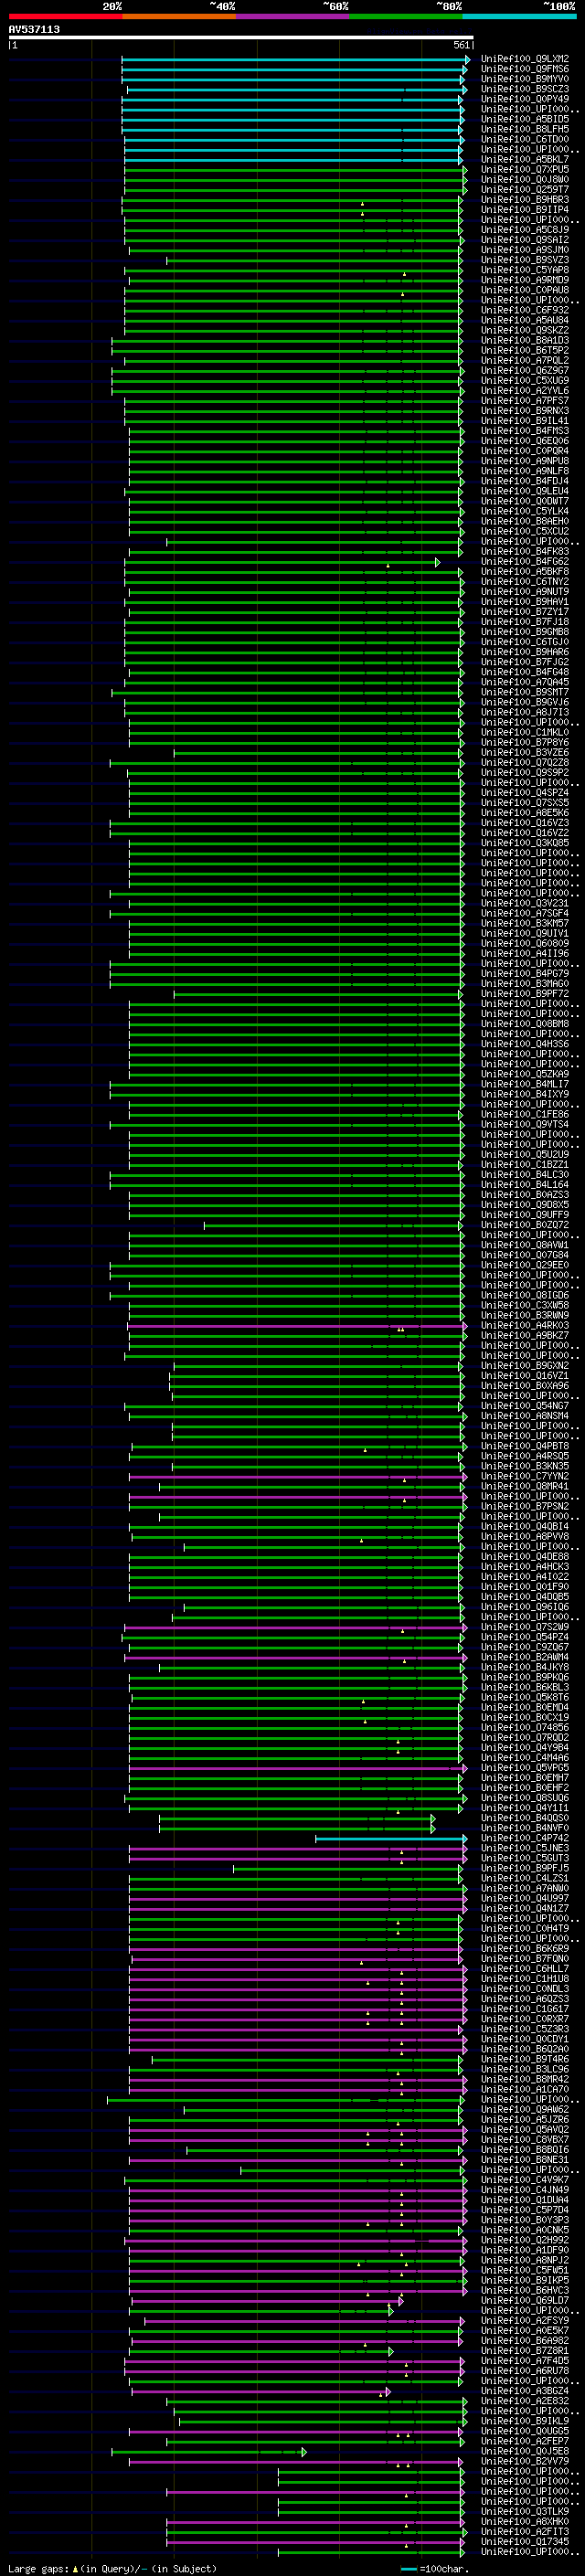Select the UniRef100_A8NSM4 label

pos(525,1416)
